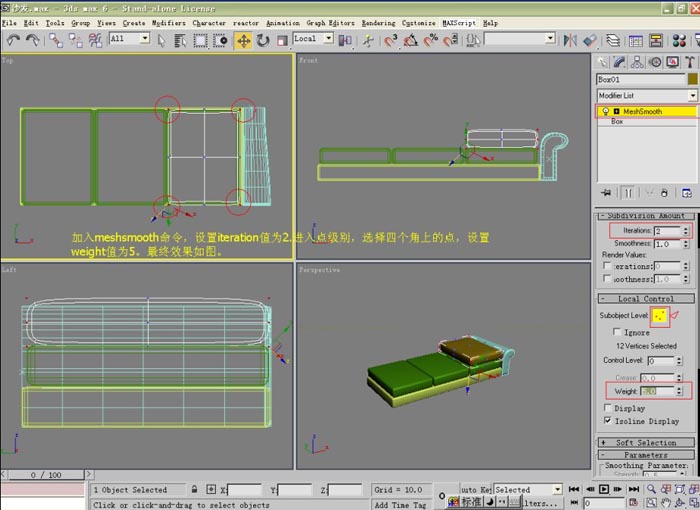
Task: Click the Pin Stack icon
Action: pyautogui.click(x=606, y=193)
